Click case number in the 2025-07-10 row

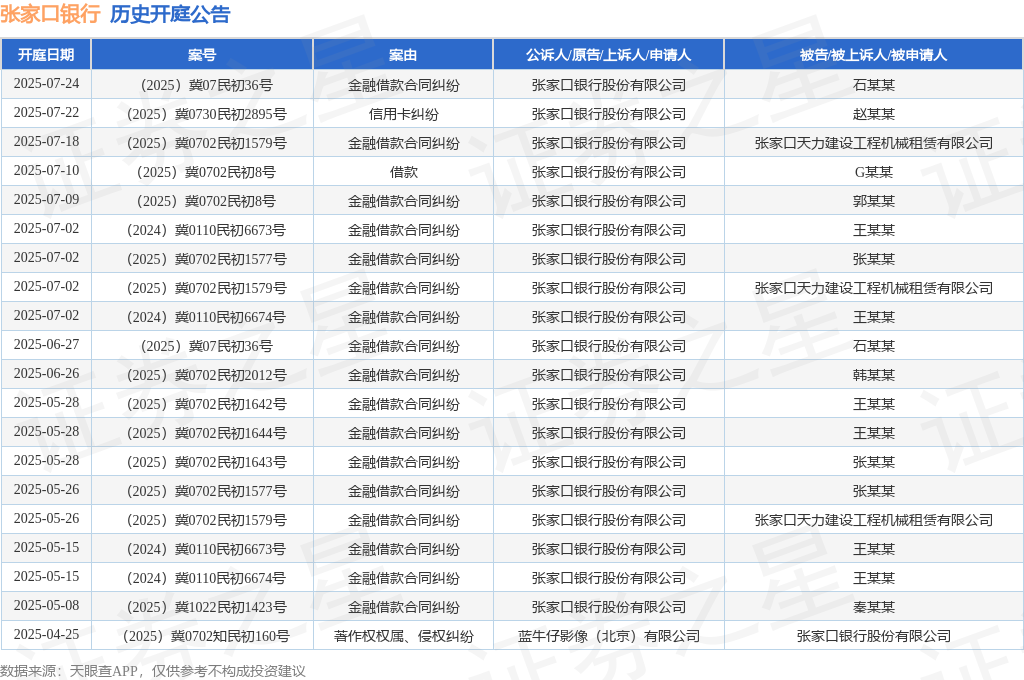click(206, 172)
